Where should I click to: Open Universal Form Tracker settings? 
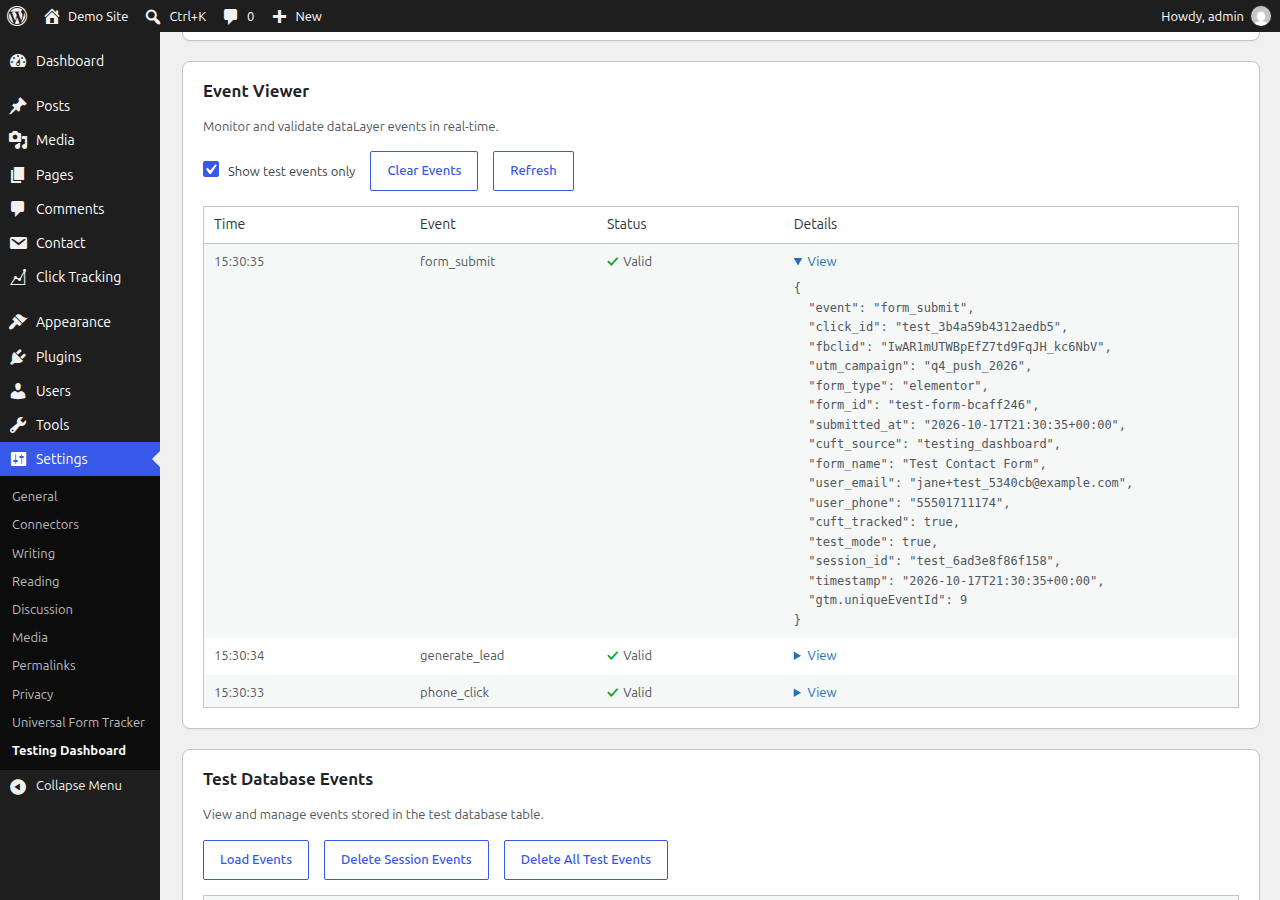[x=78, y=722]
